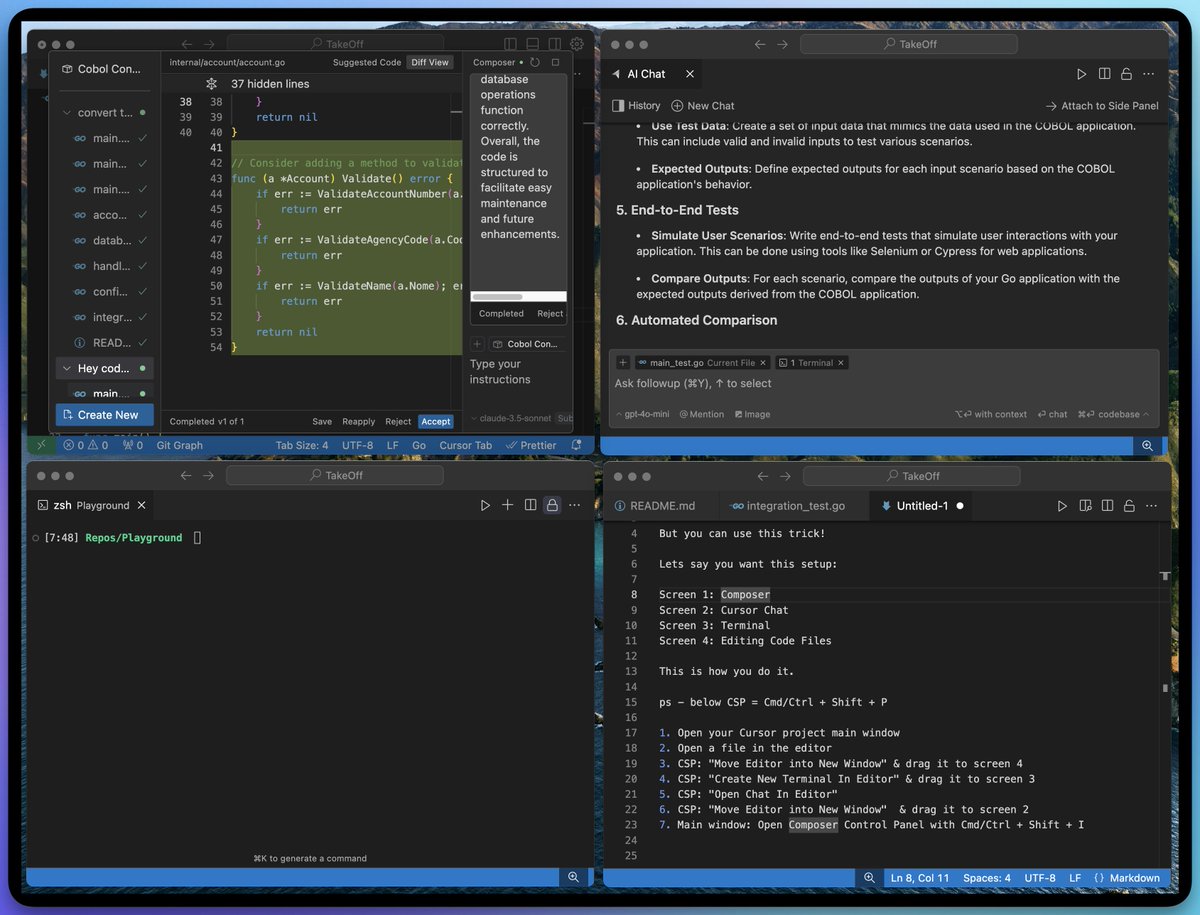Click the square maximize icon beside Composer label
1200x915 pixels.
tap(556, 62)
